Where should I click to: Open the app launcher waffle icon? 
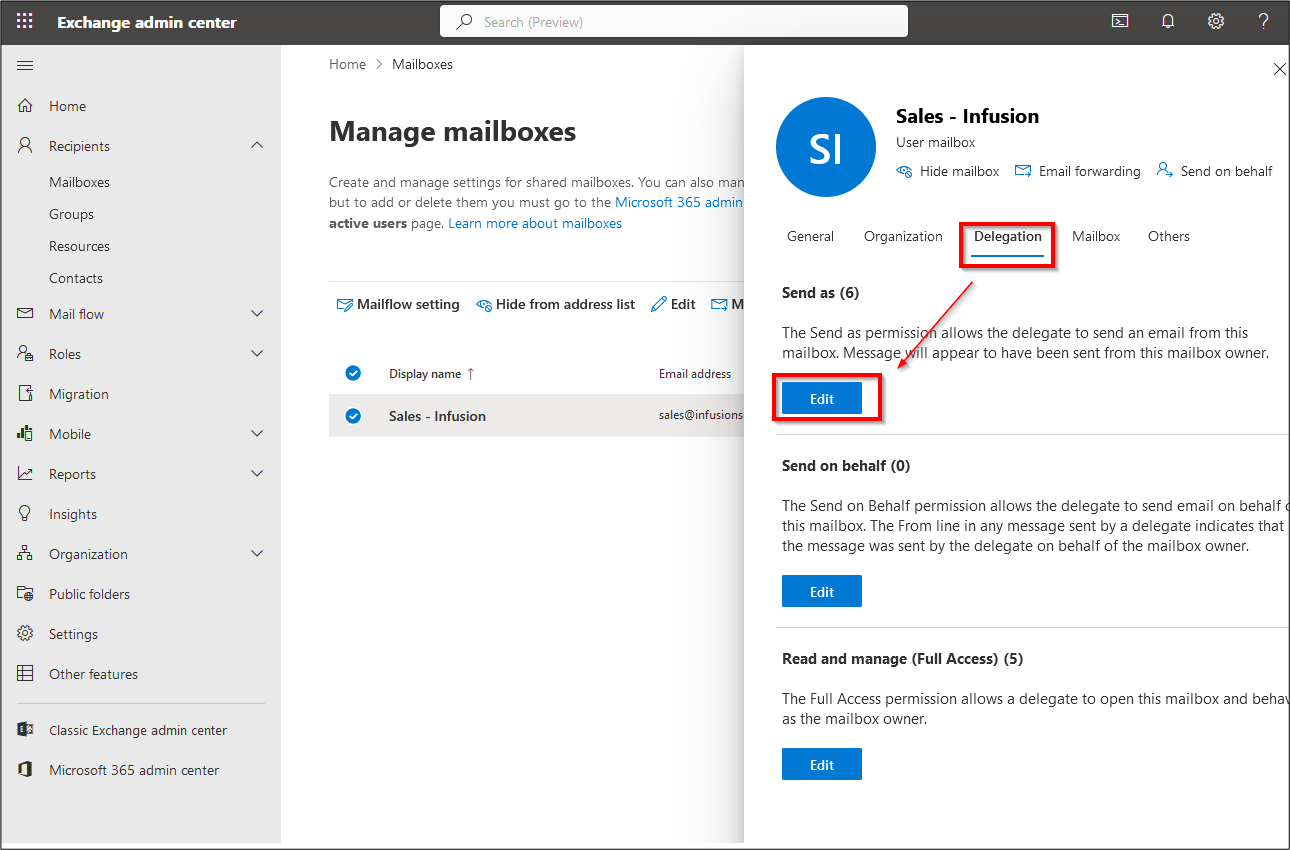click(x=25, y=22)
